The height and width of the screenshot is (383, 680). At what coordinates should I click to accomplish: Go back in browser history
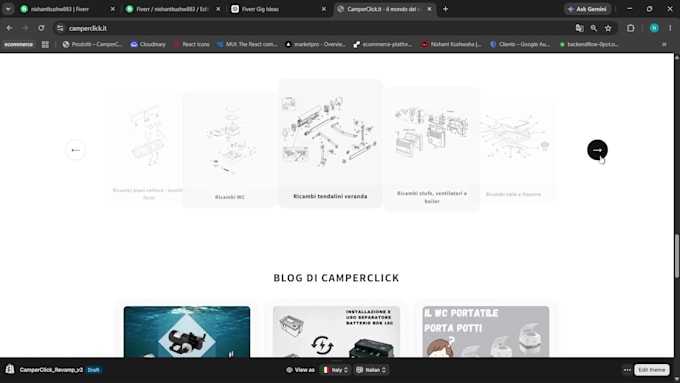(10, 28)
